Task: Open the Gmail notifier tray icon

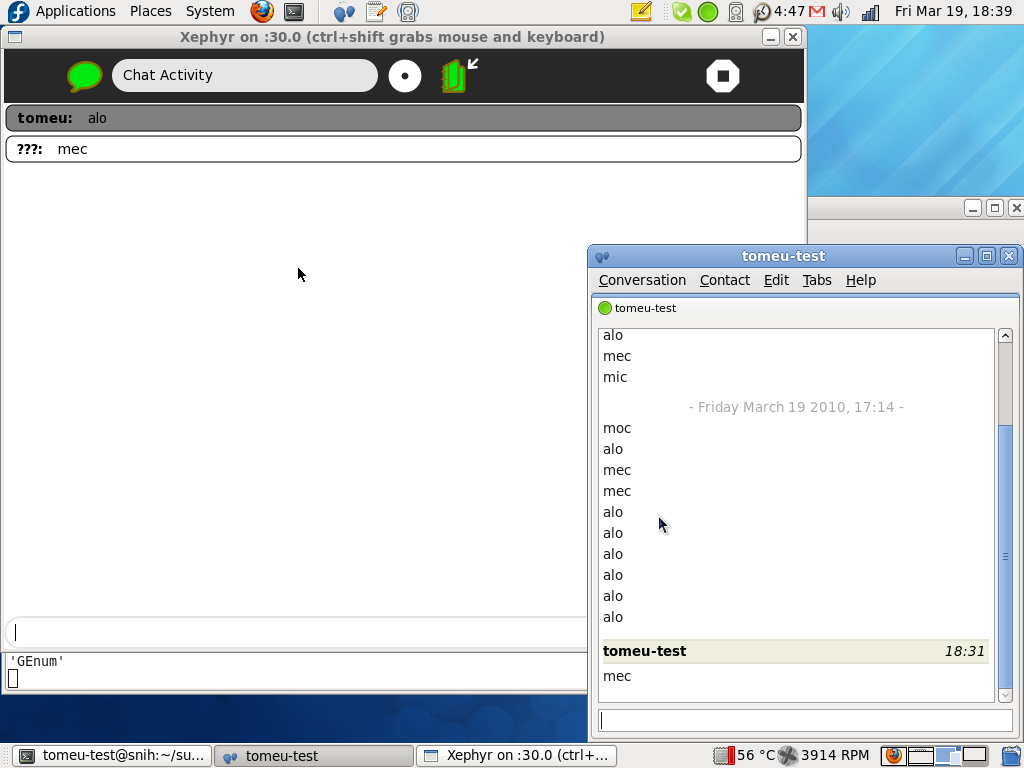Action: pos(817,11)
